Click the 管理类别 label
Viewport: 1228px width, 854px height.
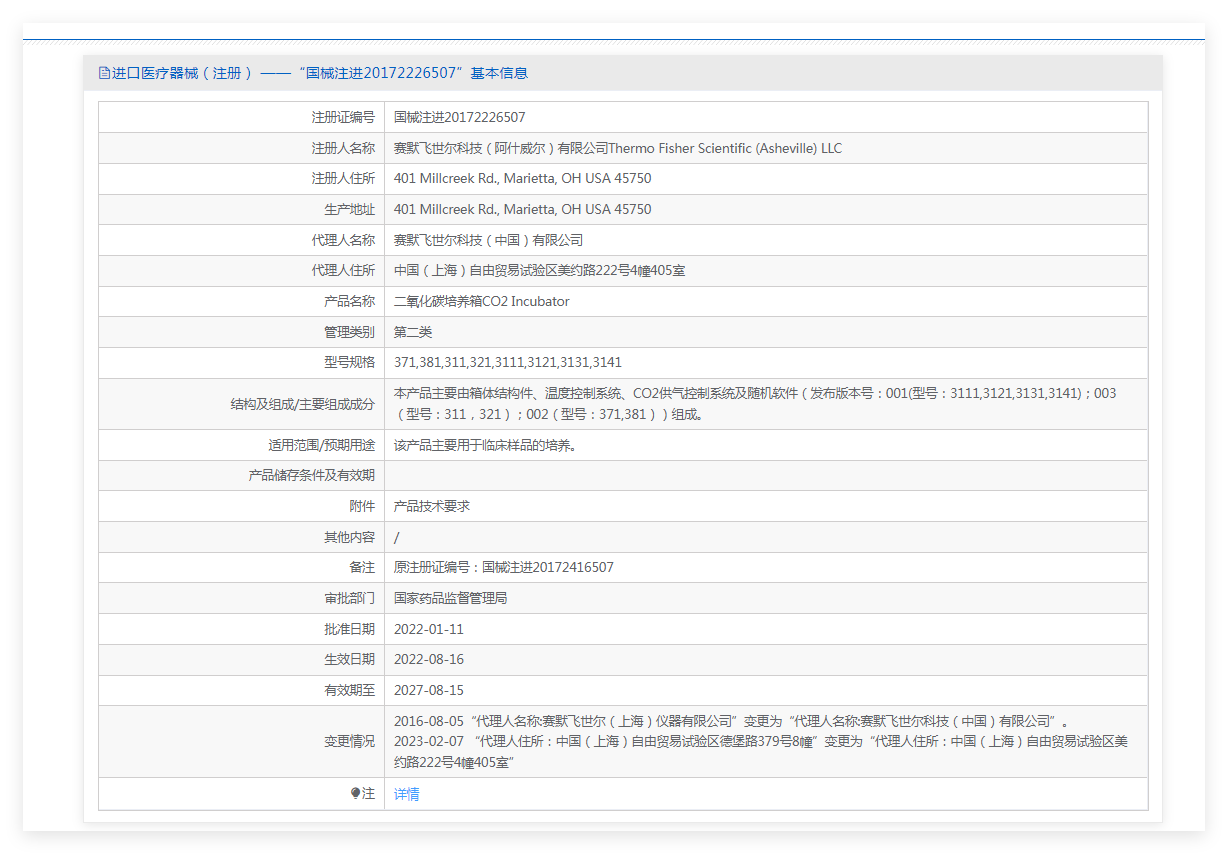tap(350, 332)
